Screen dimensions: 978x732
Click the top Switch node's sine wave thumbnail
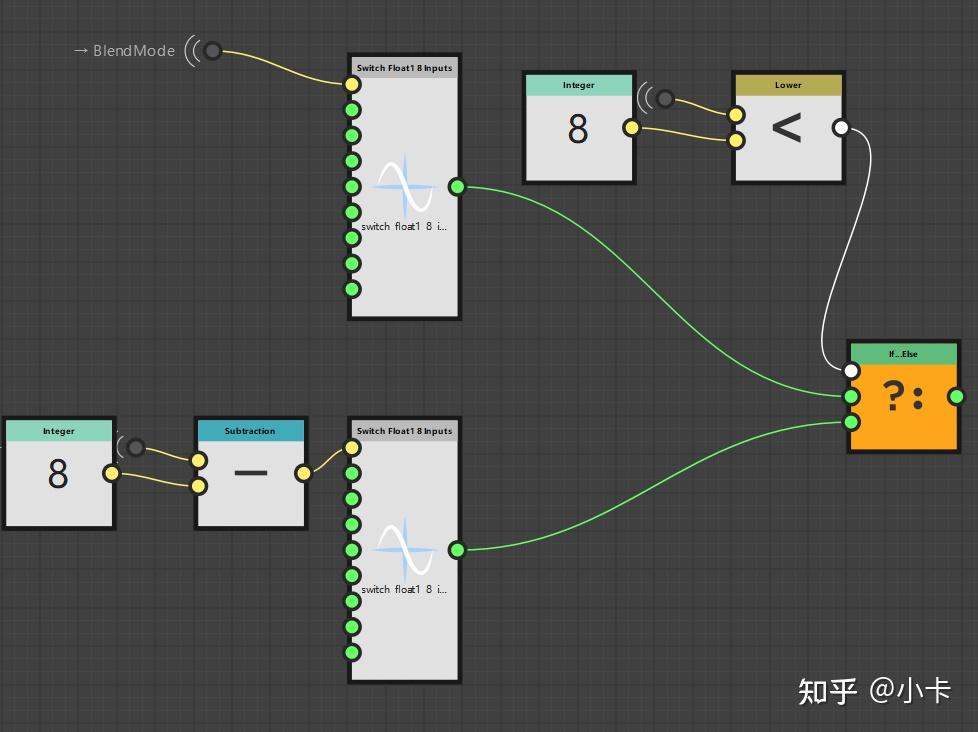coord(405,186)
